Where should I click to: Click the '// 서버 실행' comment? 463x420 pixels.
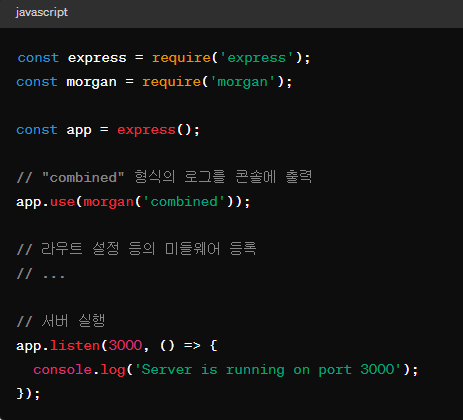(x=61, y=321)
